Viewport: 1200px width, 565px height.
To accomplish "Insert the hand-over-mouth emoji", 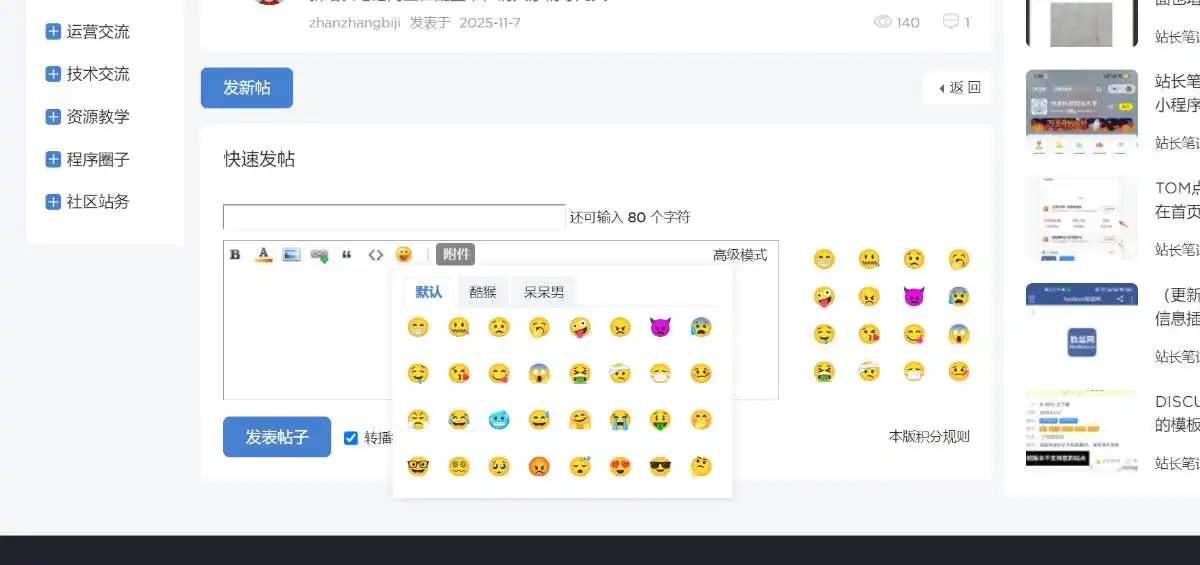I will pyautogui.click(x=701, y=419).
